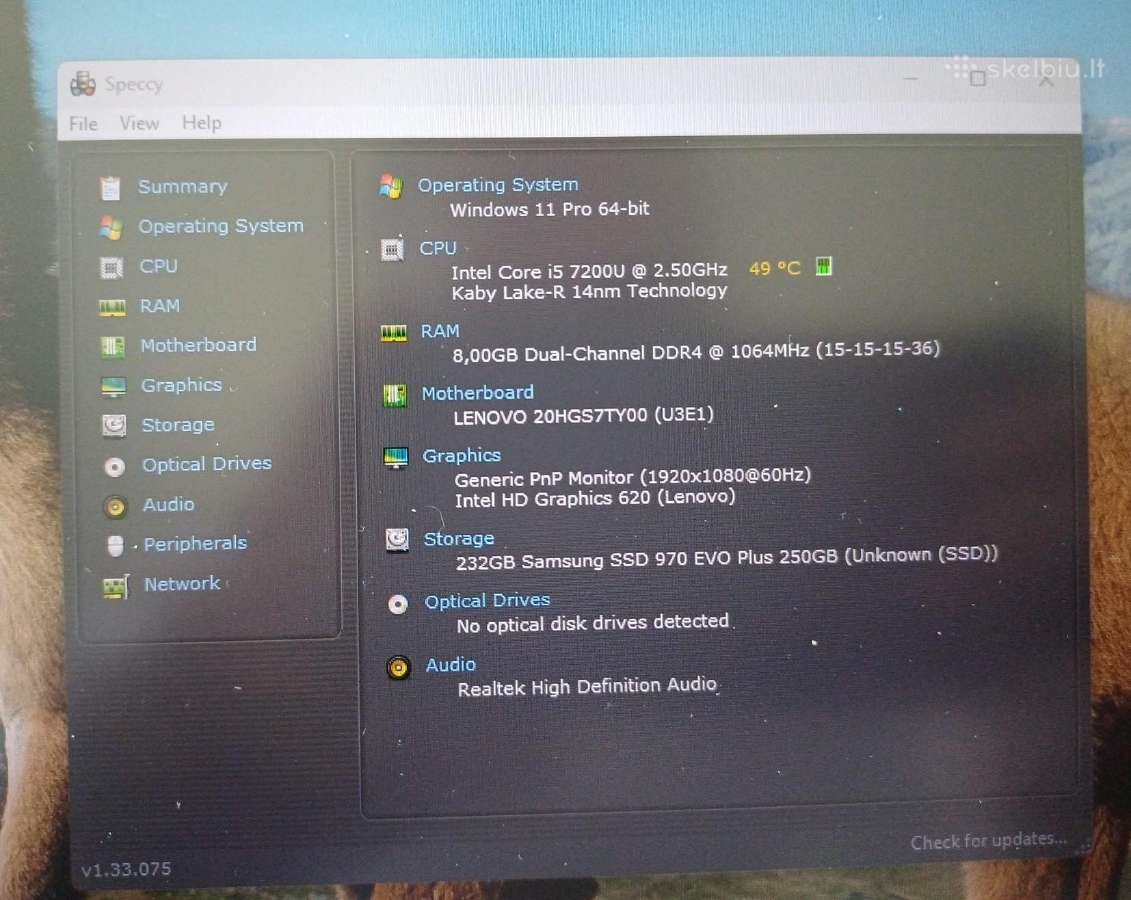View Optical Drives section from sidebar
The height and width of the screenshot is (900, 1131).
pyautogui.click(x=207, y=464)
